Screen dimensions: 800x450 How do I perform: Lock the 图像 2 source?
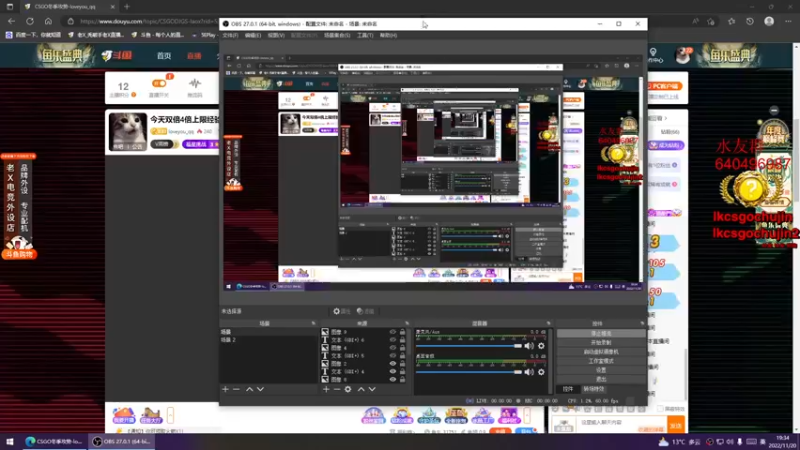[403, 364]
